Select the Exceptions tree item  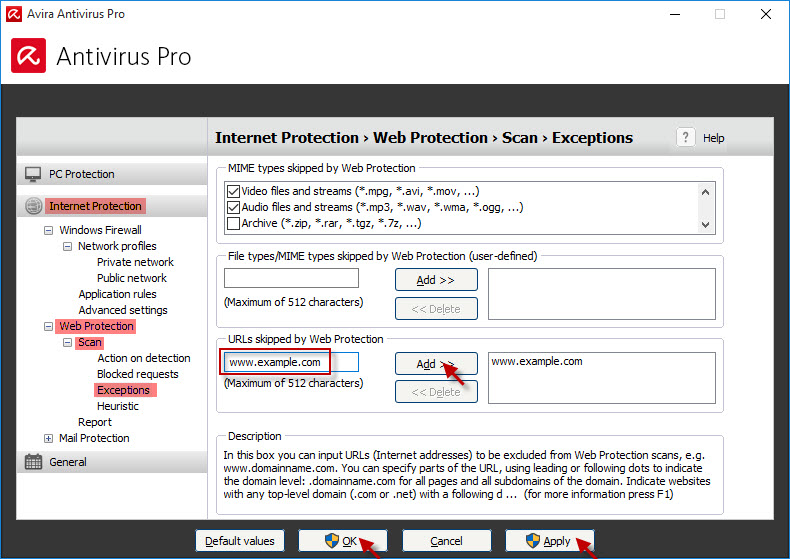[123, 390]
